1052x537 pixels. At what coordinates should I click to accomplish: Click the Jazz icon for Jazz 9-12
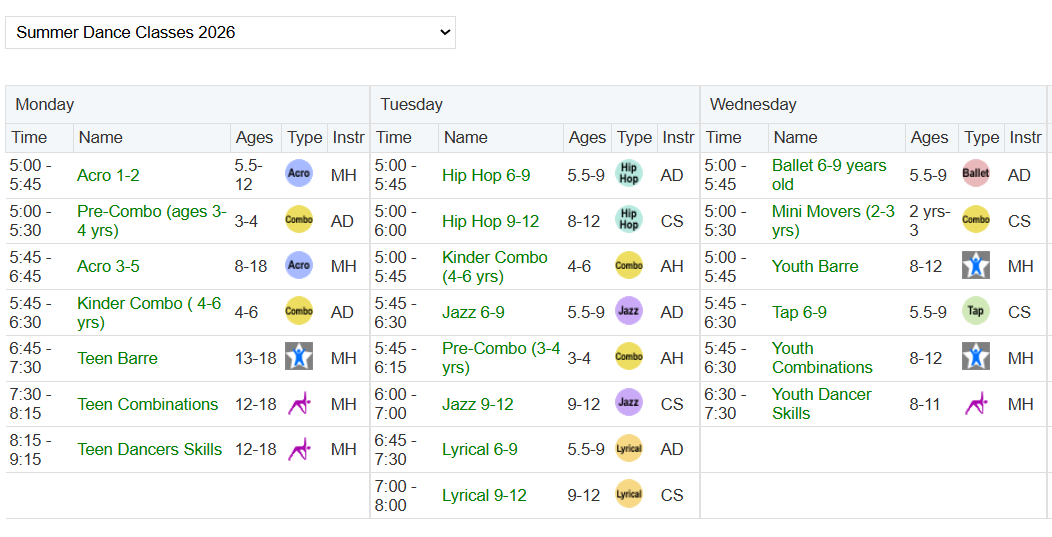point(629,403)
